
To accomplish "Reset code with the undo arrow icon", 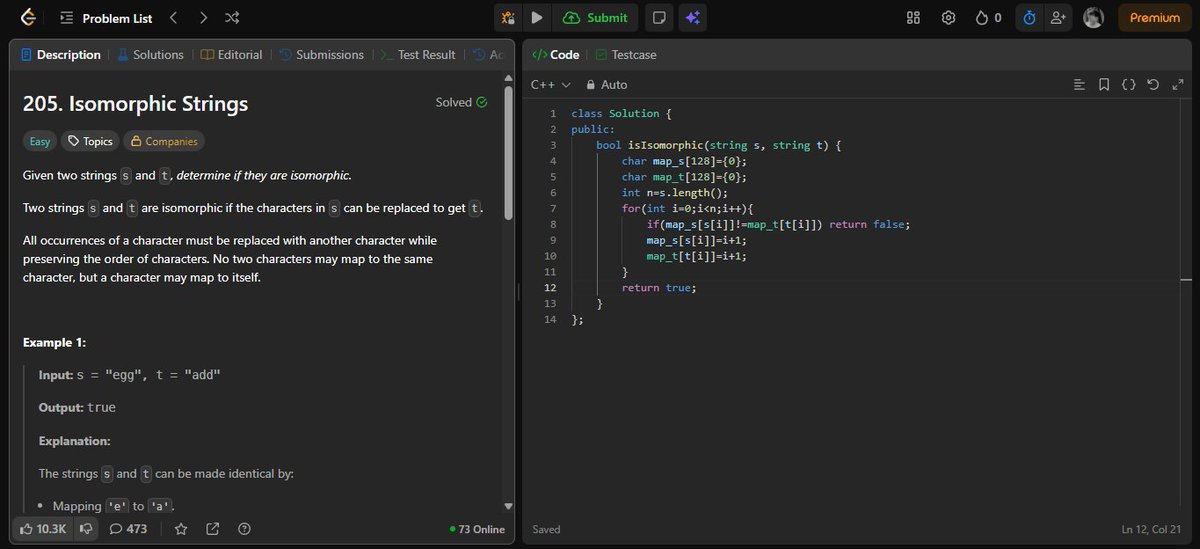I will 1153,85.
